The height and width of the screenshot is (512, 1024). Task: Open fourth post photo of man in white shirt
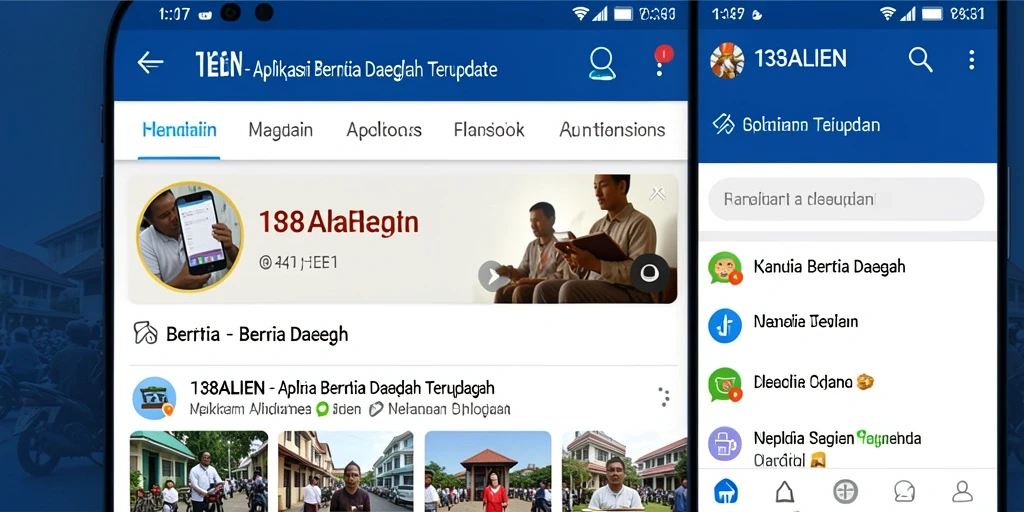624,470
